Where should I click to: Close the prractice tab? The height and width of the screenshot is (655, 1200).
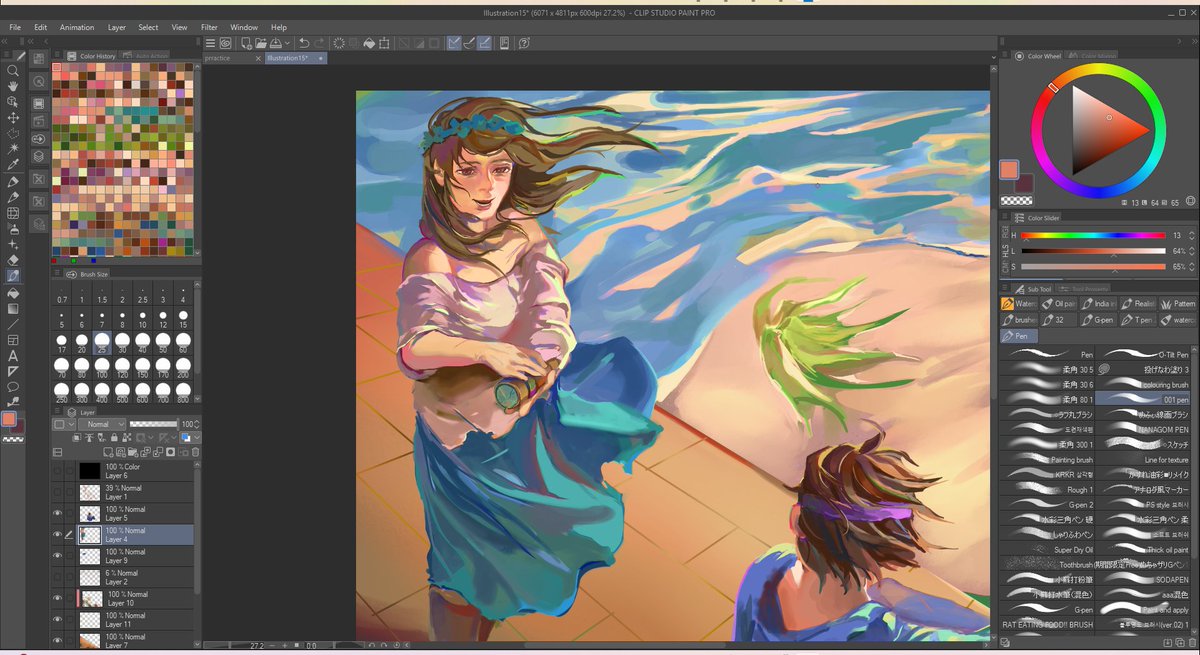[257, 58]
